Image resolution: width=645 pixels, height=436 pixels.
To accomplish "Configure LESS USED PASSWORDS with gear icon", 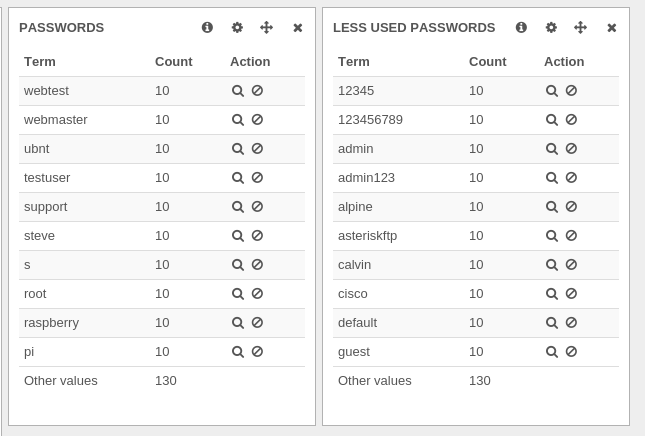I will point(551,28).
